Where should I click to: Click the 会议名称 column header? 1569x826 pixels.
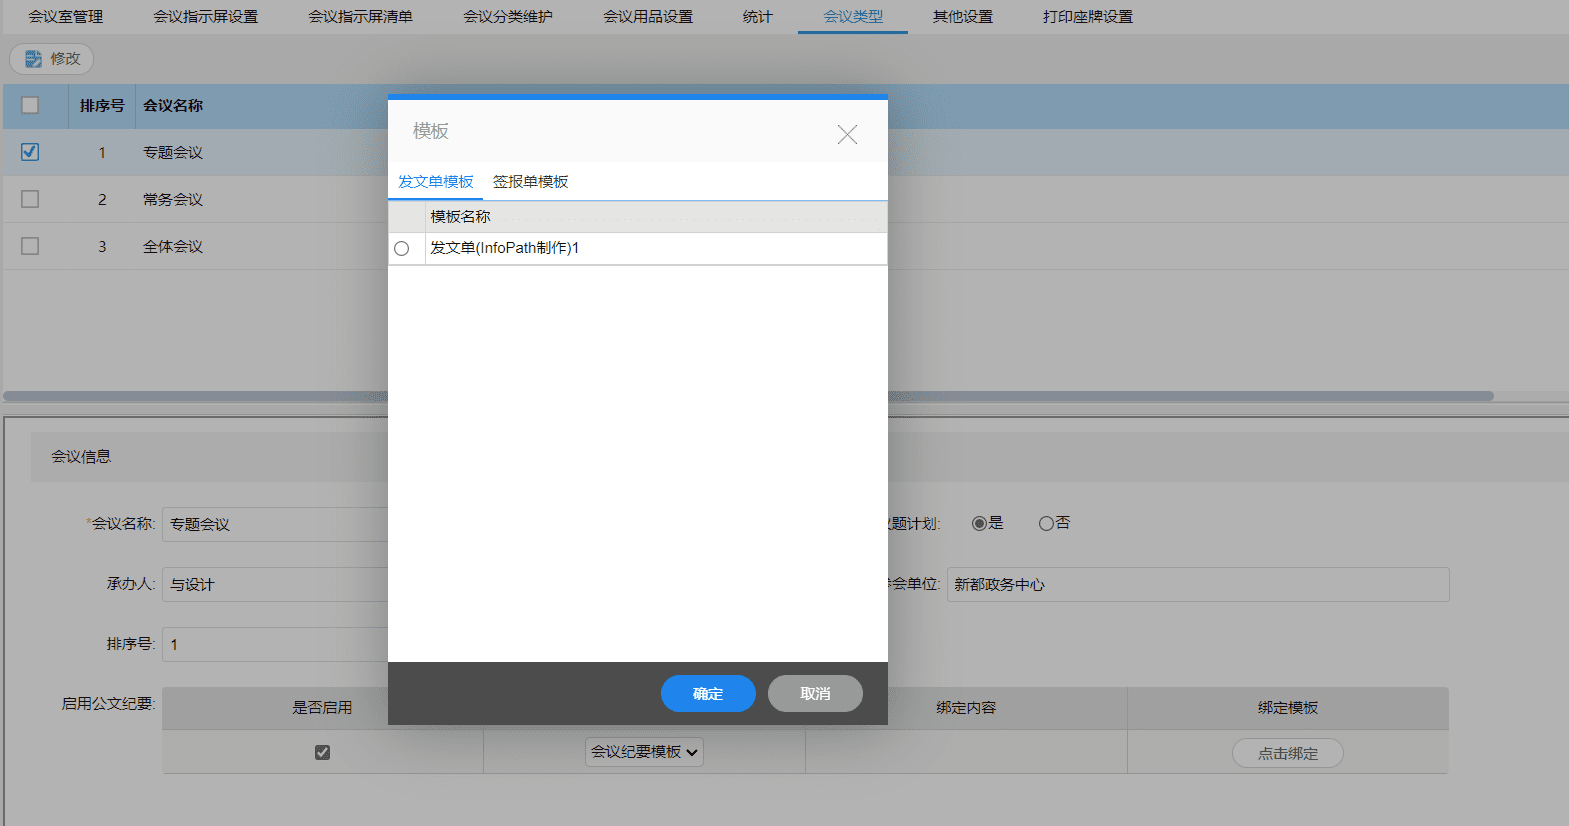(x=173, y=105)
